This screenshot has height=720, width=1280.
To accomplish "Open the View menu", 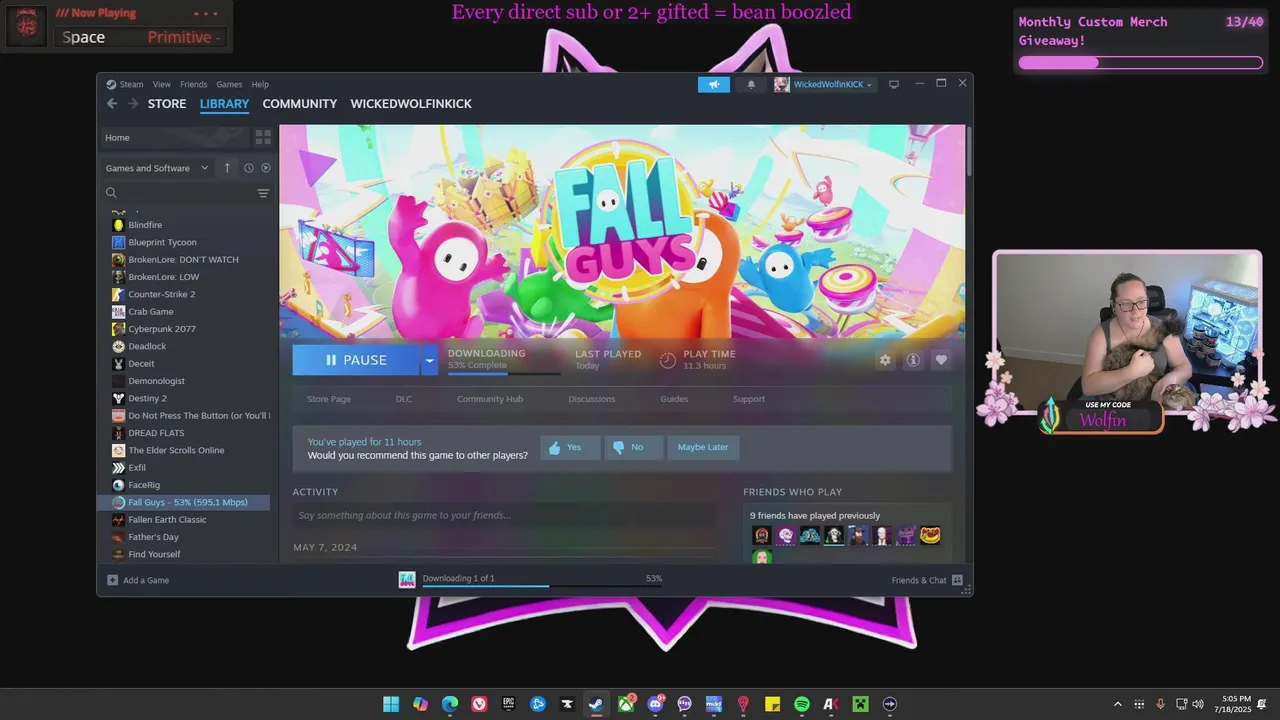I will coord(162,84).
